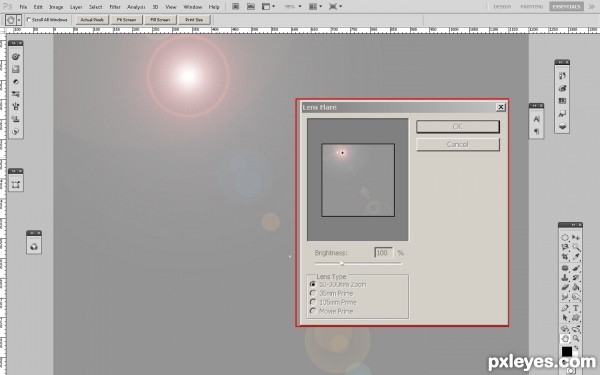The width and height of the screenshot is (600, 375).
Task: Enable the Scroll All Windows checkbox
Action: 29,20
